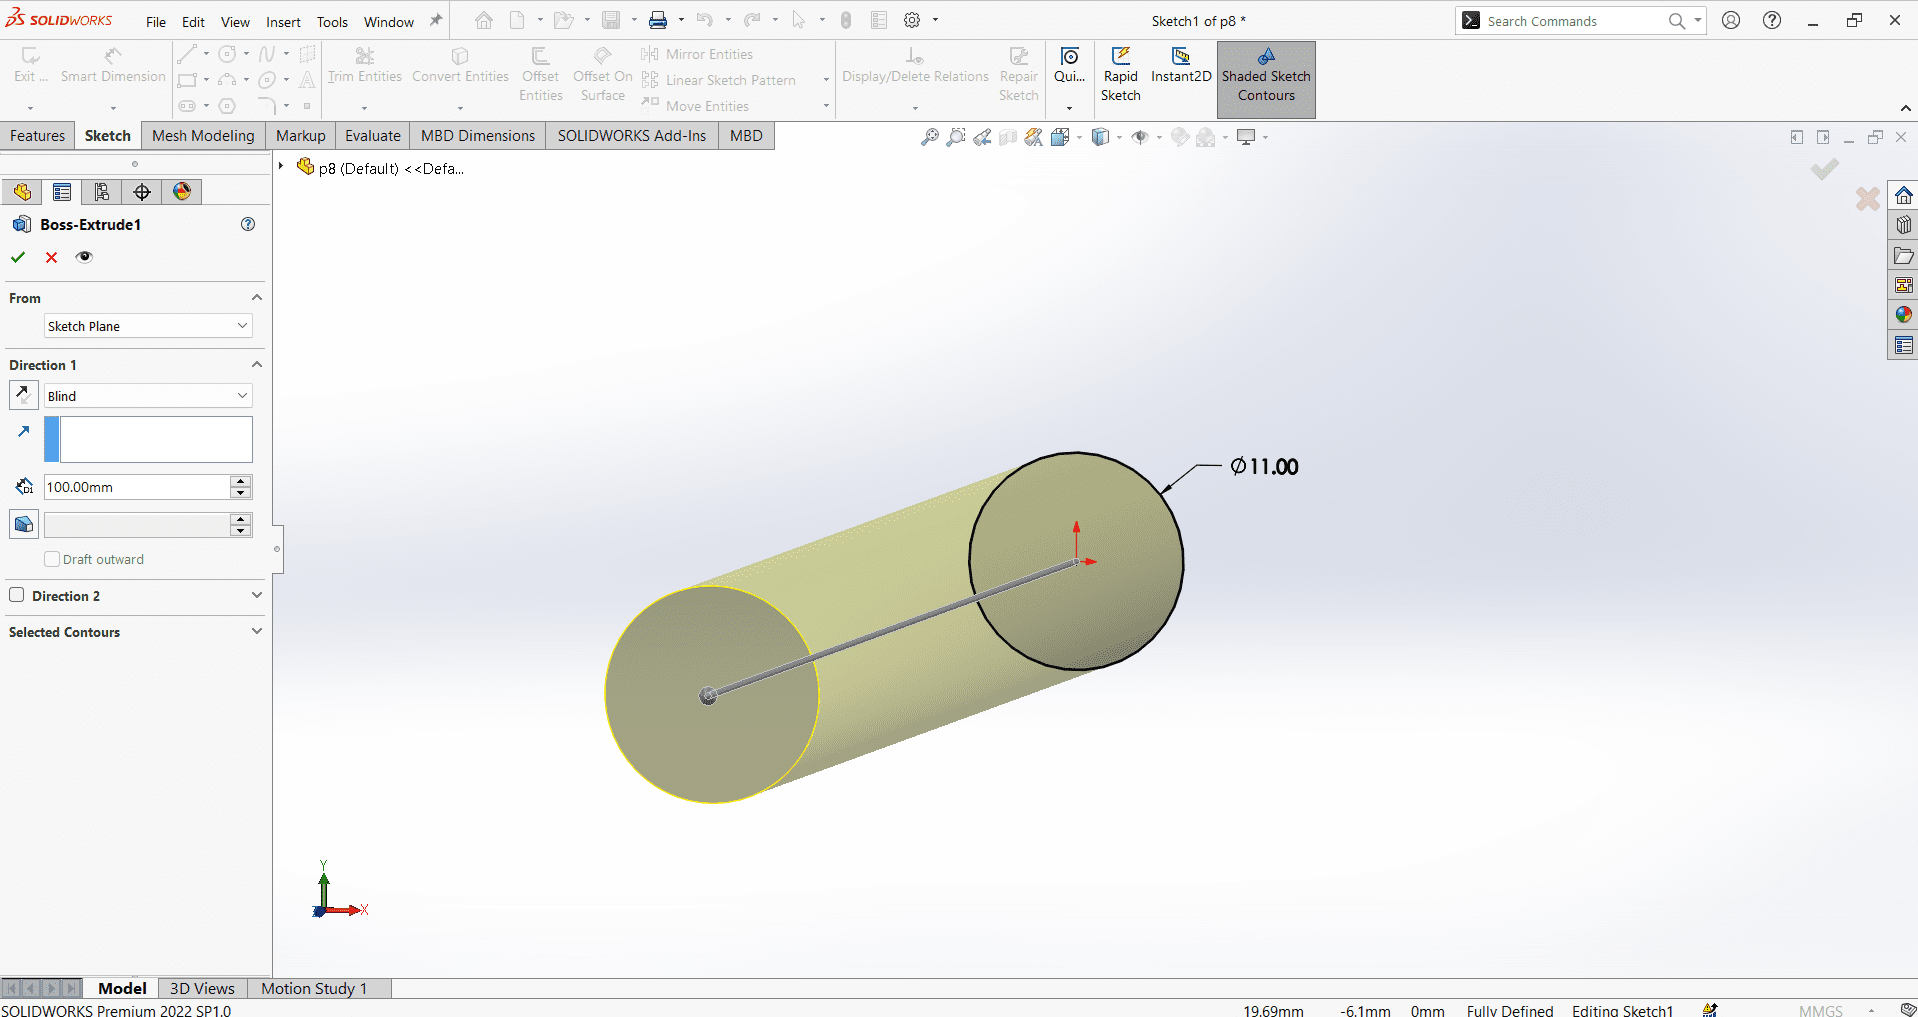Image resolution: width=1918 pixels, height=1017 pixels.
Task: Open PropertyManager tab icon
Action: [62, 192]
